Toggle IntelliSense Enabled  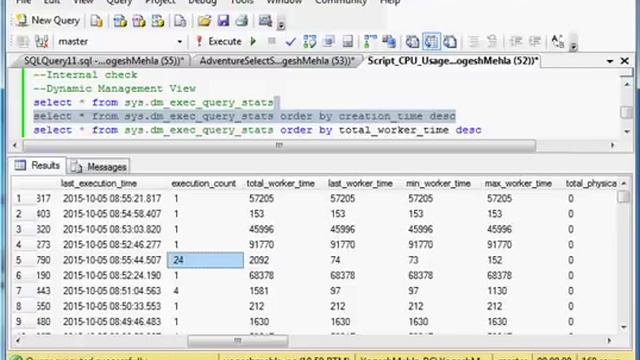[348, 42]
